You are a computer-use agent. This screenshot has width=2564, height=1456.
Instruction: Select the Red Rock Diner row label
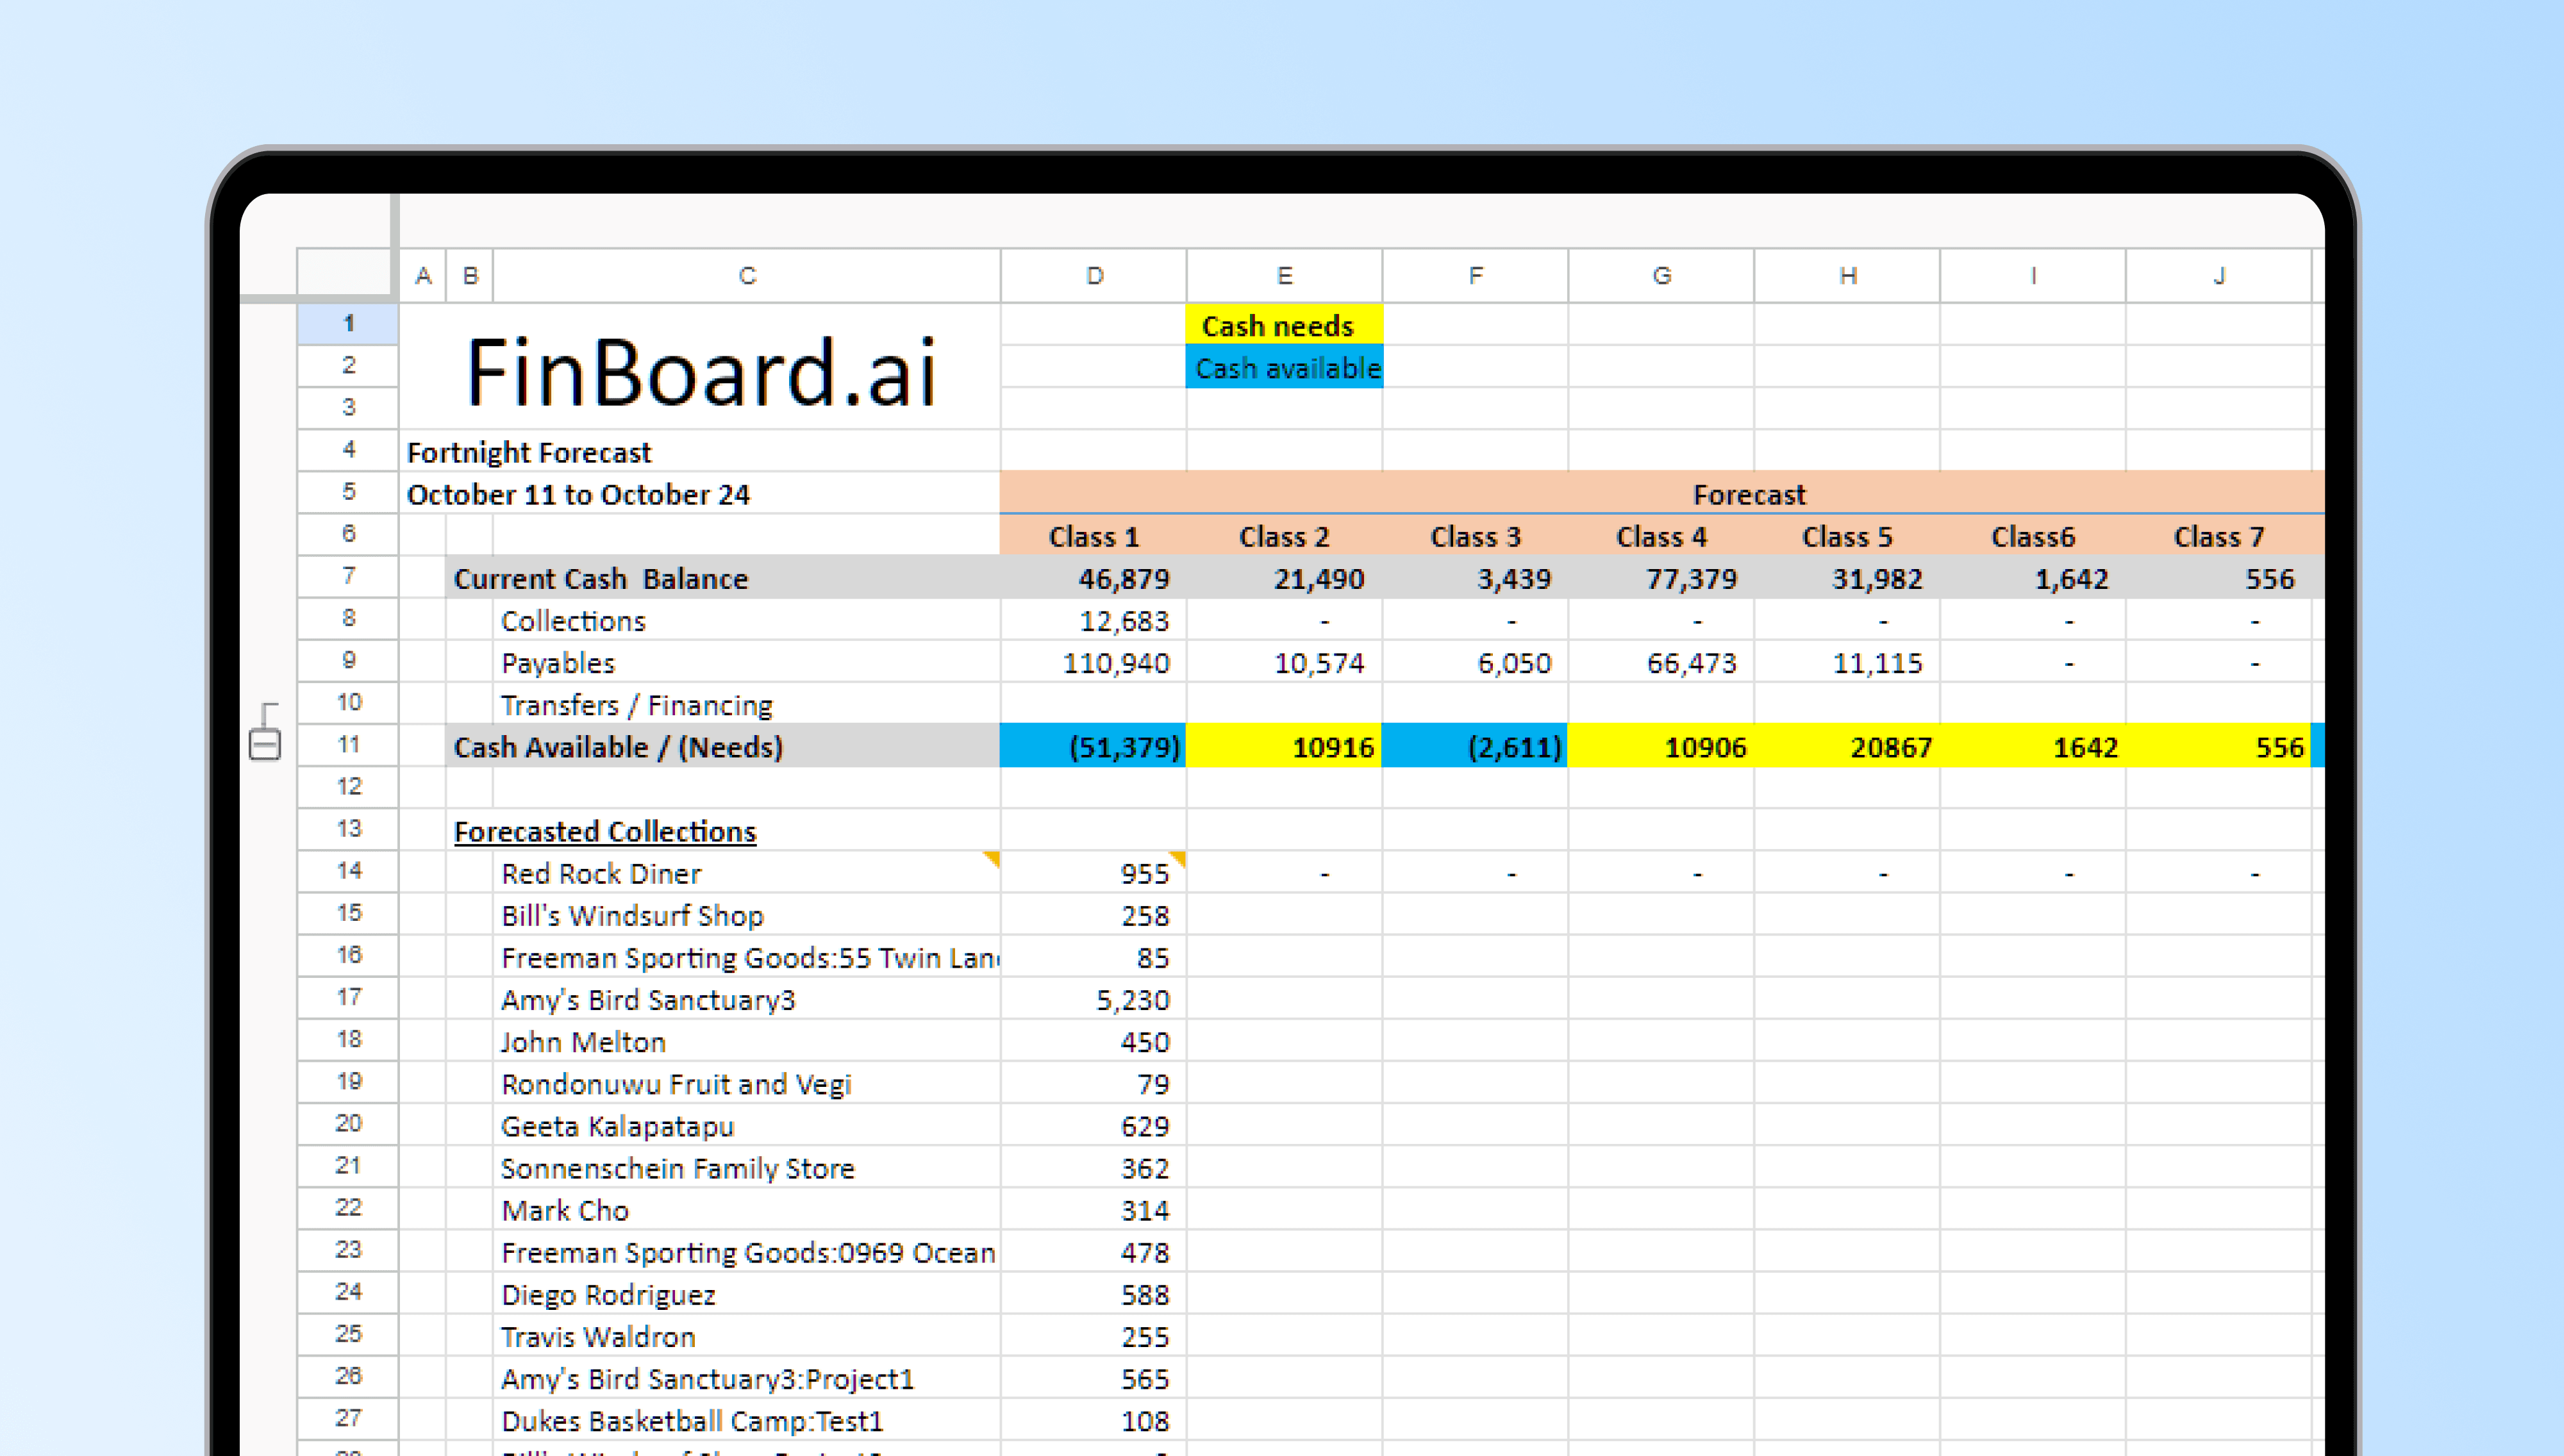(x=747, y=873)
